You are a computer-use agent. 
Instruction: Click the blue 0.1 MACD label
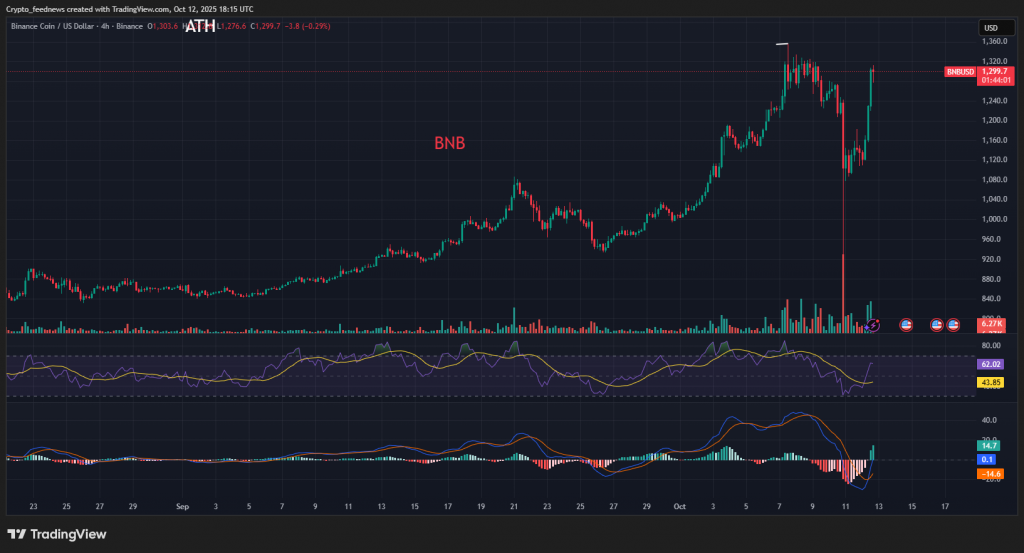coord(987,460)
